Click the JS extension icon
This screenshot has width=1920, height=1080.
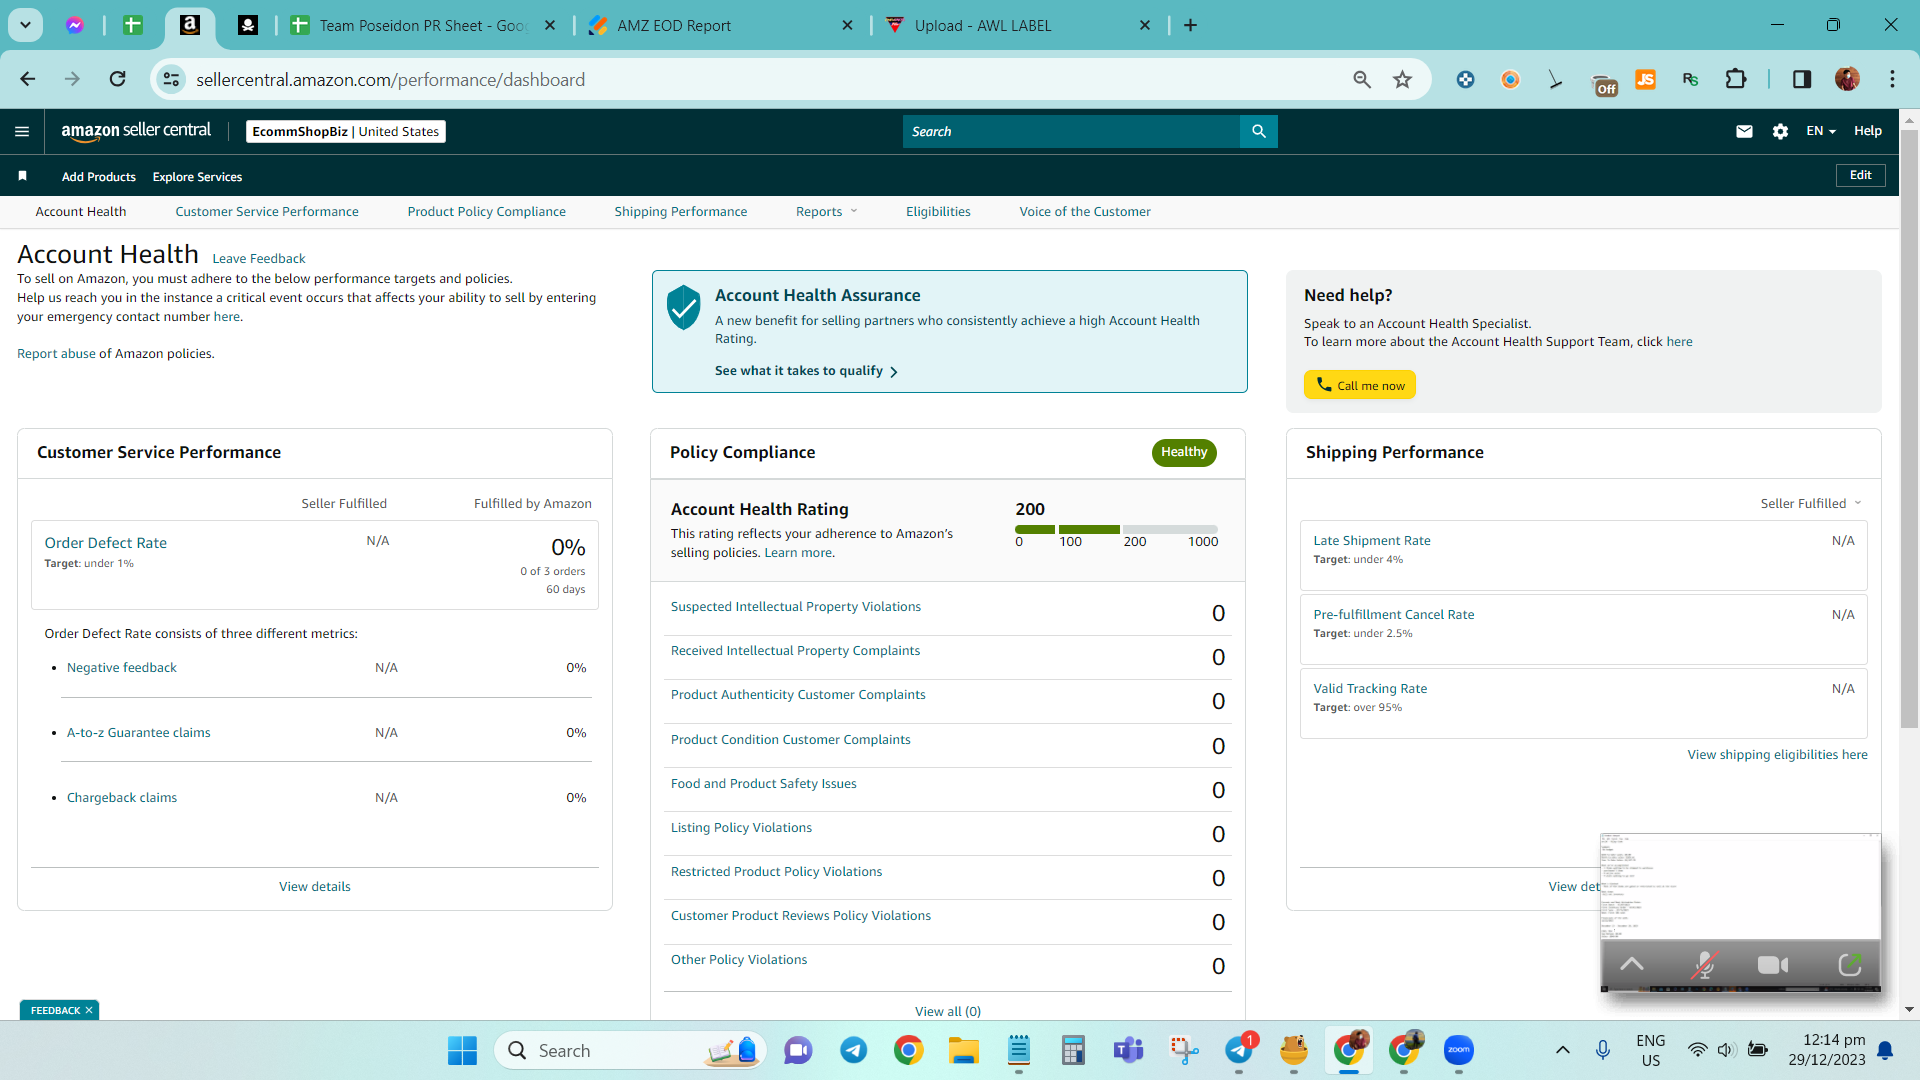pyautogui.click(x=1645, y=79)
